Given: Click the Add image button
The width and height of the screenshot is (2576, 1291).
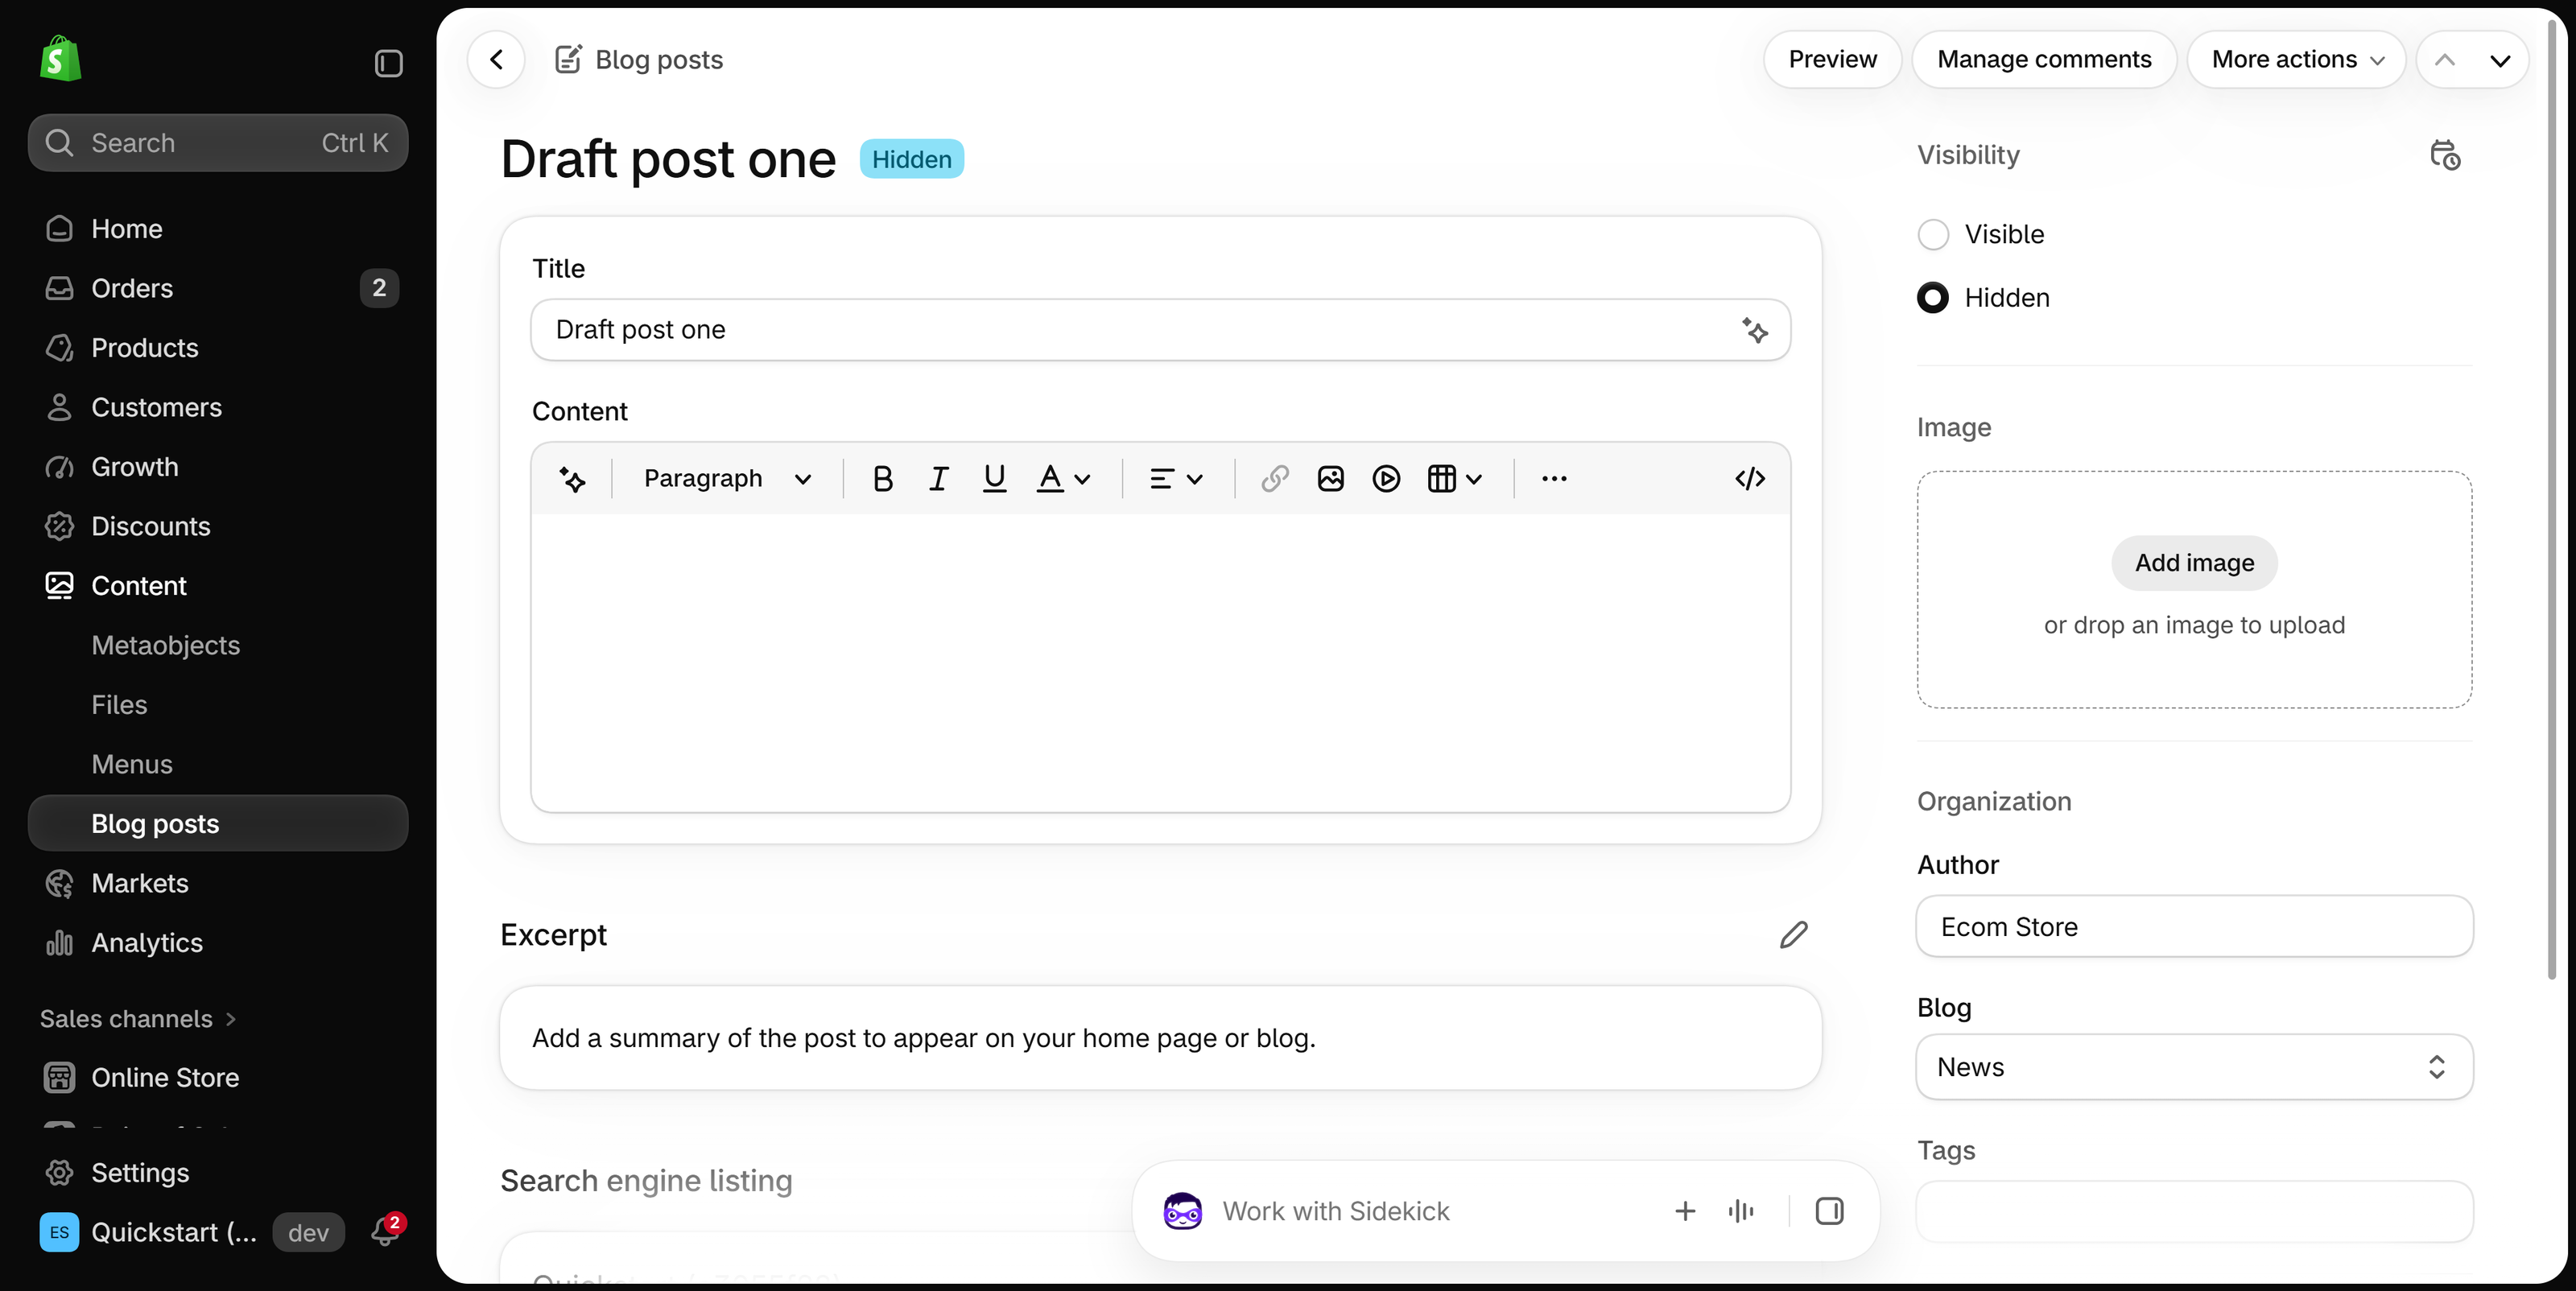Looking at the screenshot, I should [2194, 563].
